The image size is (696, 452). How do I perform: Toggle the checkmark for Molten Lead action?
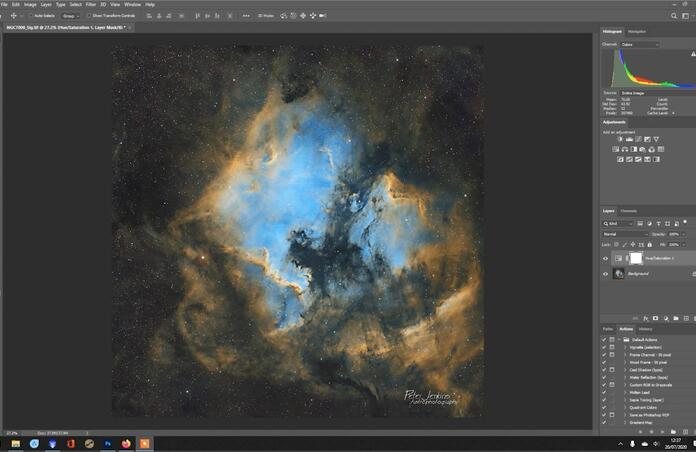pyautogui.click(x=604, y=393)
